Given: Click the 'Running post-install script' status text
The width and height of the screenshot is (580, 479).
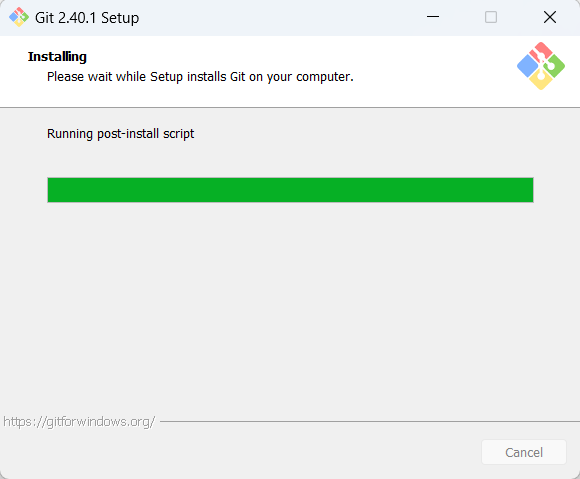Looking at the screenshot, I should point(121,134).
